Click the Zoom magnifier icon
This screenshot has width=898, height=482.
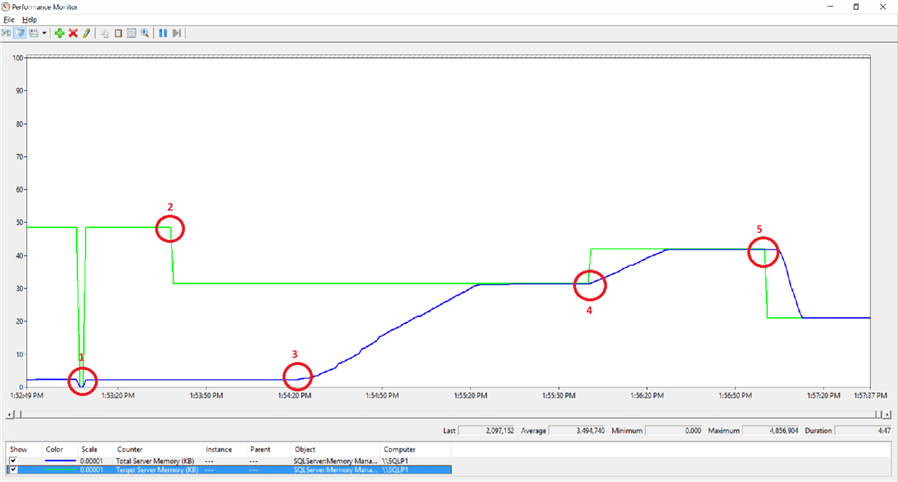(145, 33)
